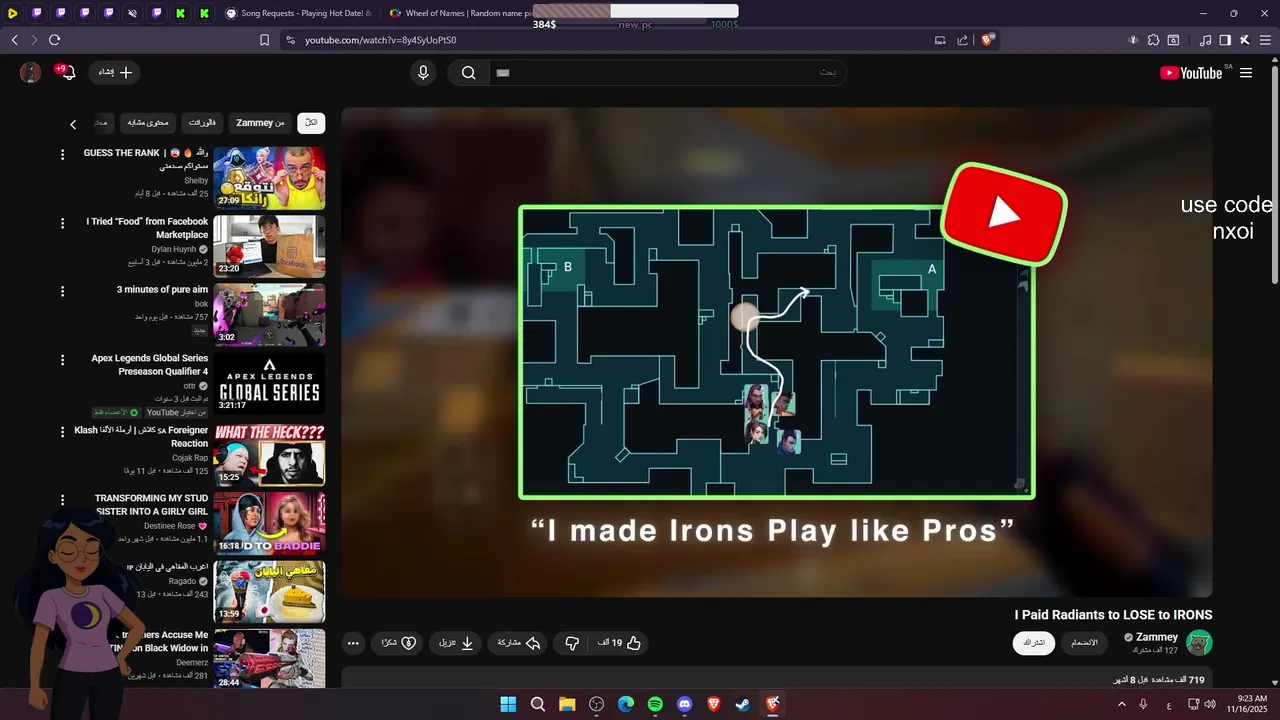Open Windows taskbar Search
Screen dimensions: 1280x720
pyautogui.click(x=537, y=704)
